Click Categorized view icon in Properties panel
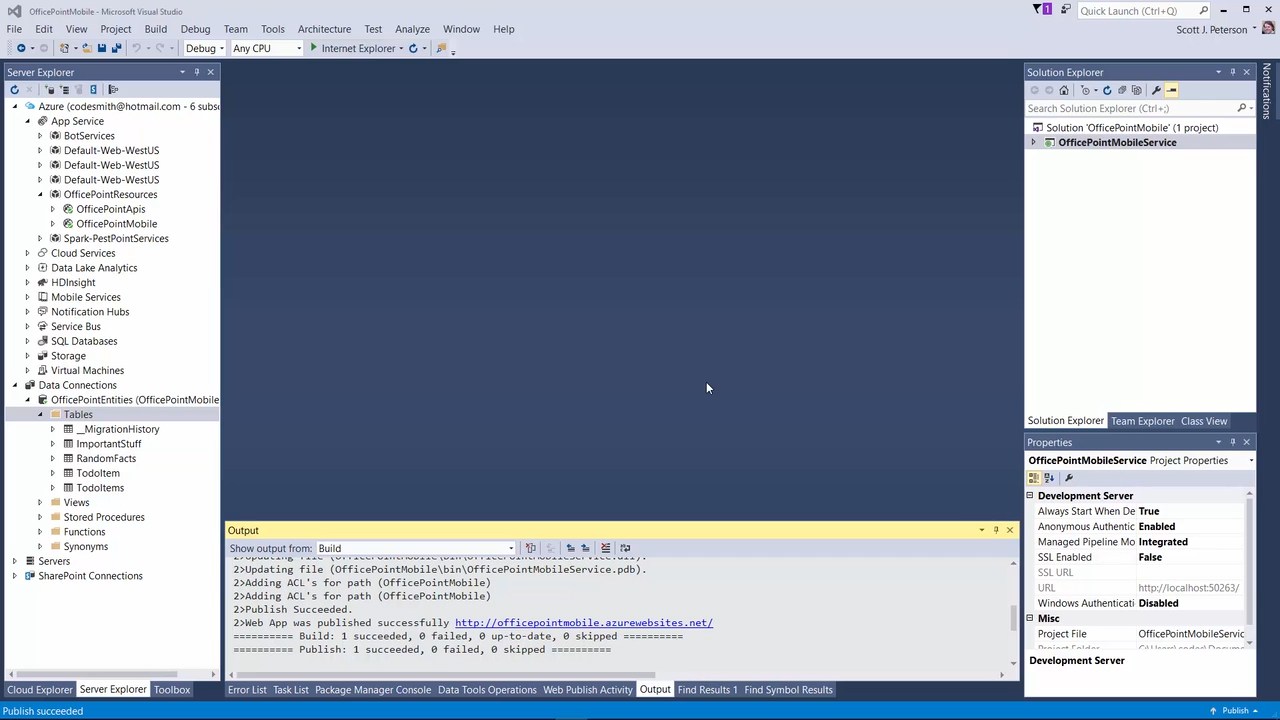 coord(1034,478)
